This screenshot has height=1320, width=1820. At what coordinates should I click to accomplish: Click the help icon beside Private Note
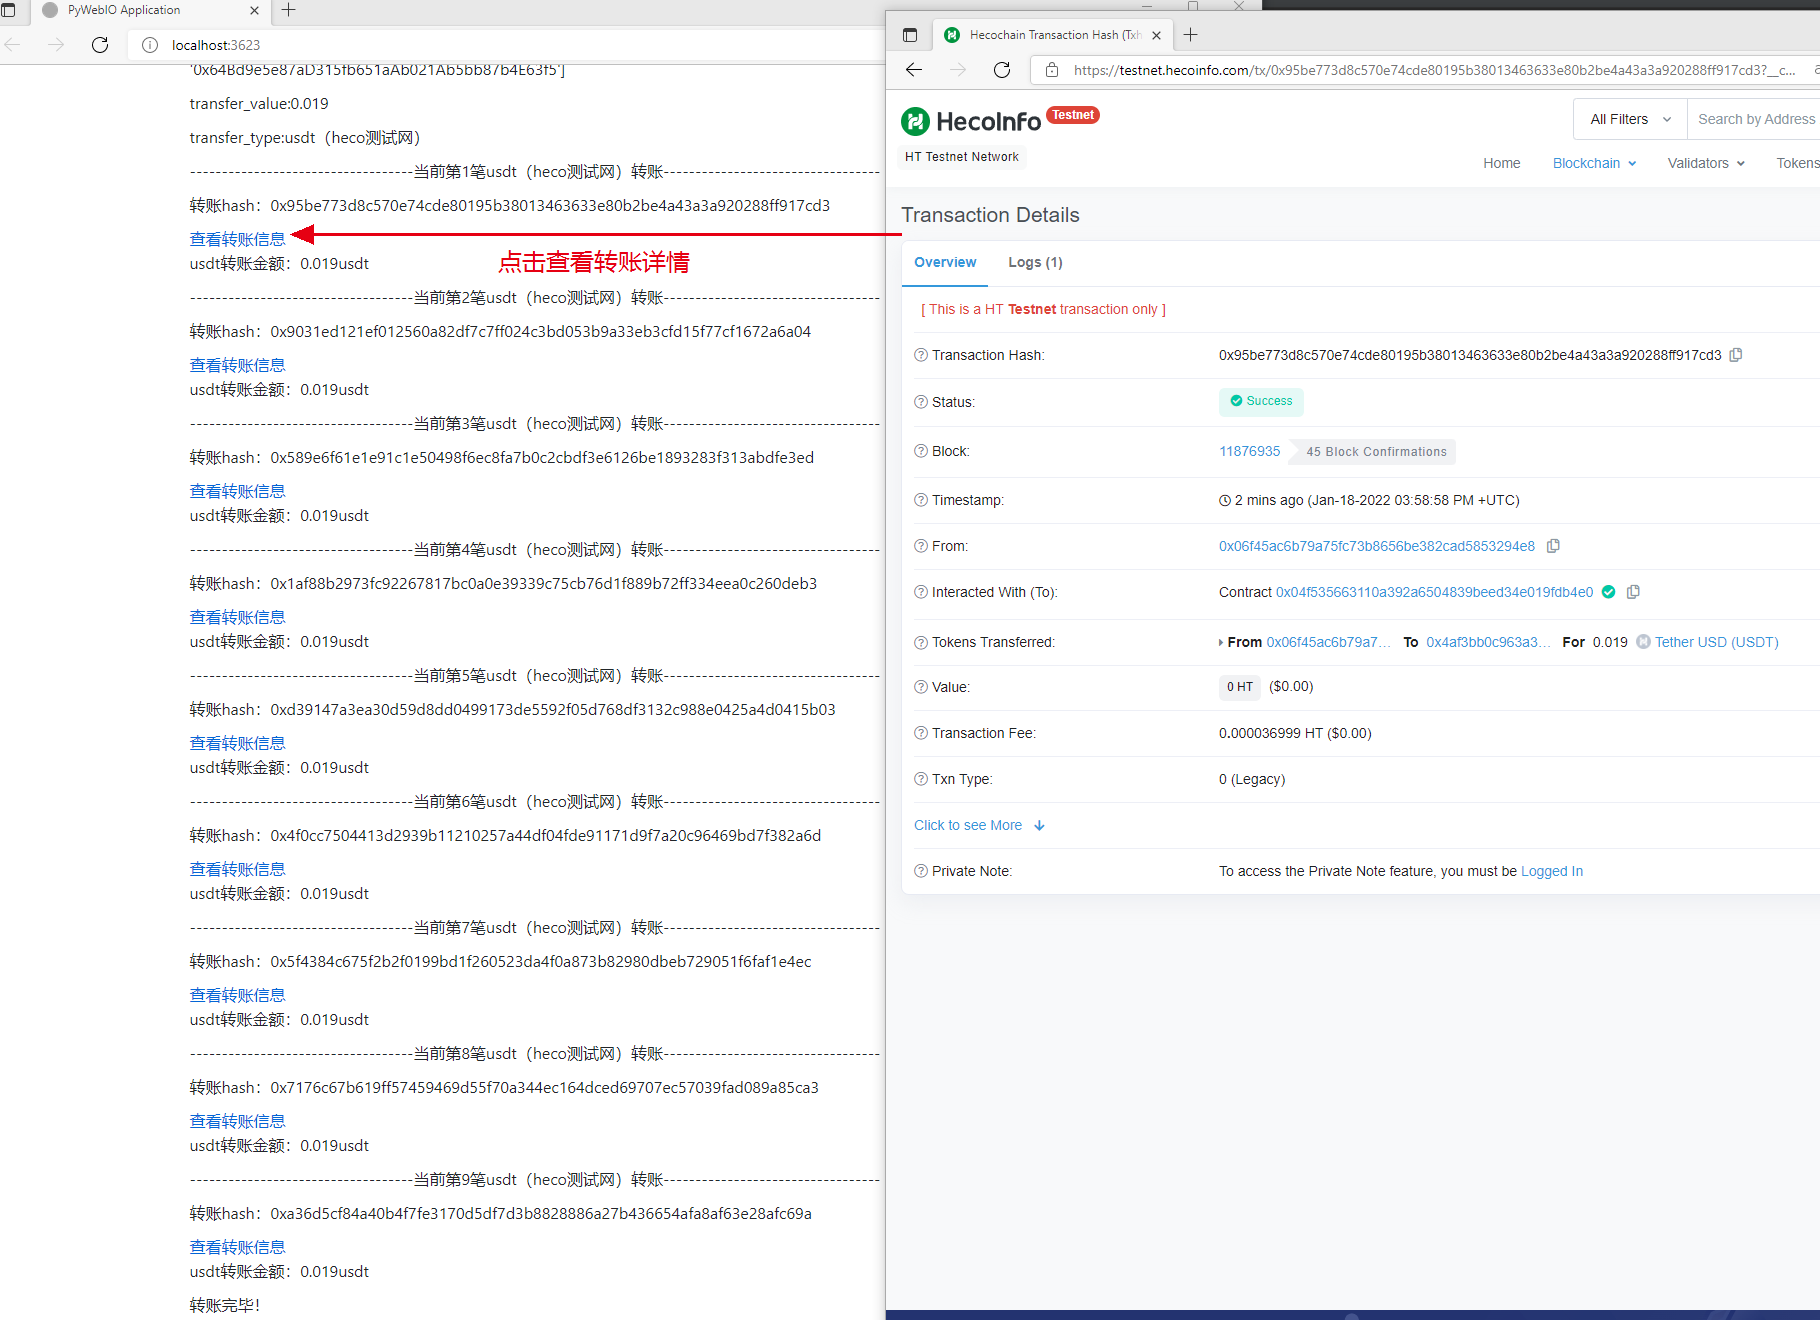pos(920,871)
